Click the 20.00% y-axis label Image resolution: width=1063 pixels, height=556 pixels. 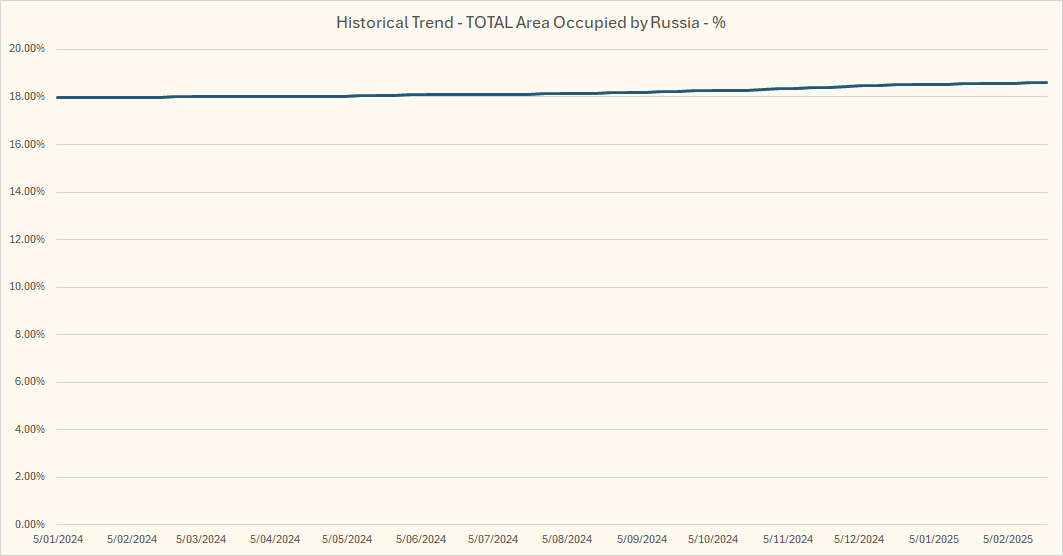(x=26, y=49)
